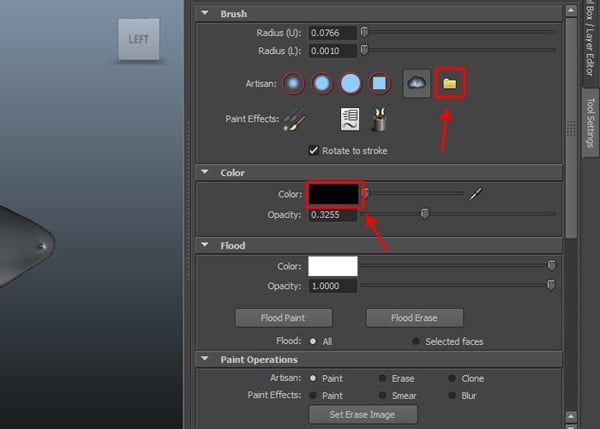This screenshot has height=429, width=600.
Task: Open the black brush Color swatch
Action: coord(334,194)
